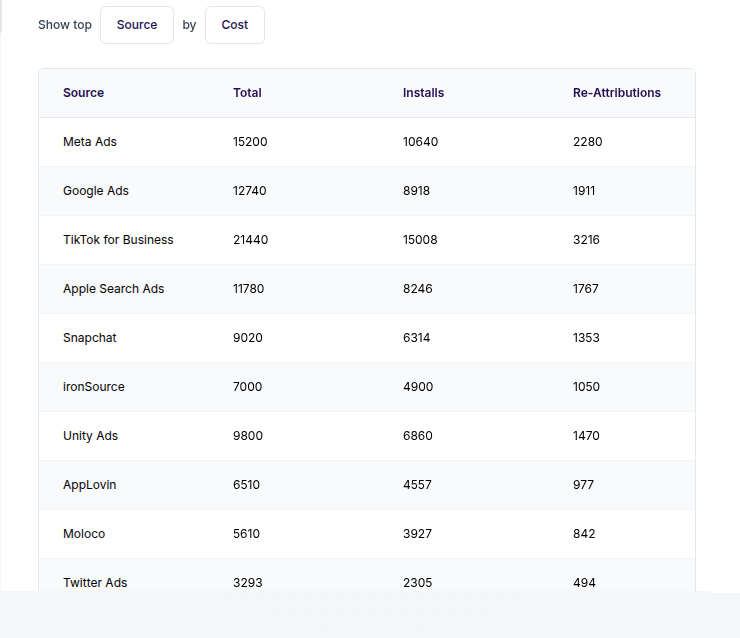
Task: Click Apple Search Ads installs 8246
Action: point(418,289)
